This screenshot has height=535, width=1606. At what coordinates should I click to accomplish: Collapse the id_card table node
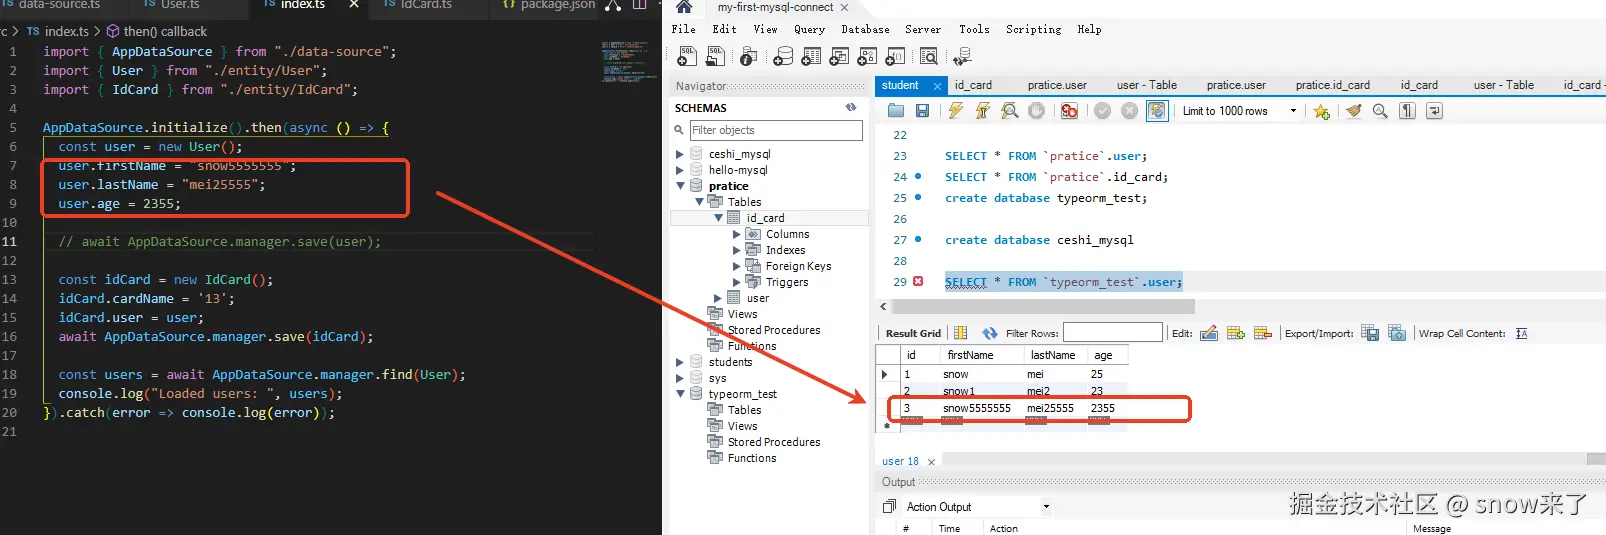[718, 218]
